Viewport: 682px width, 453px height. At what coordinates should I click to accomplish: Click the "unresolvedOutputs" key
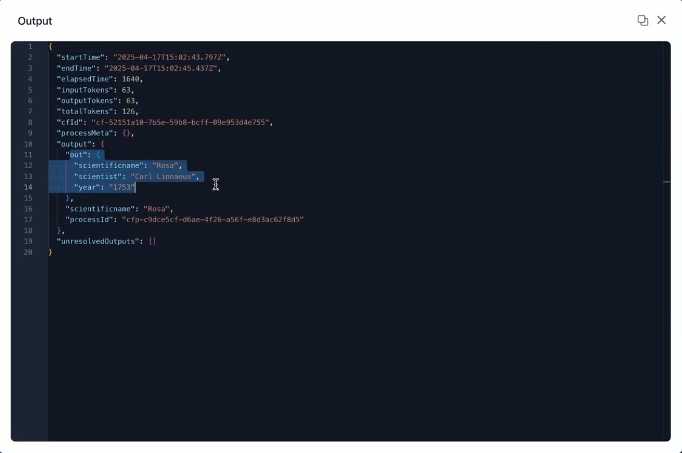(98, 241)
